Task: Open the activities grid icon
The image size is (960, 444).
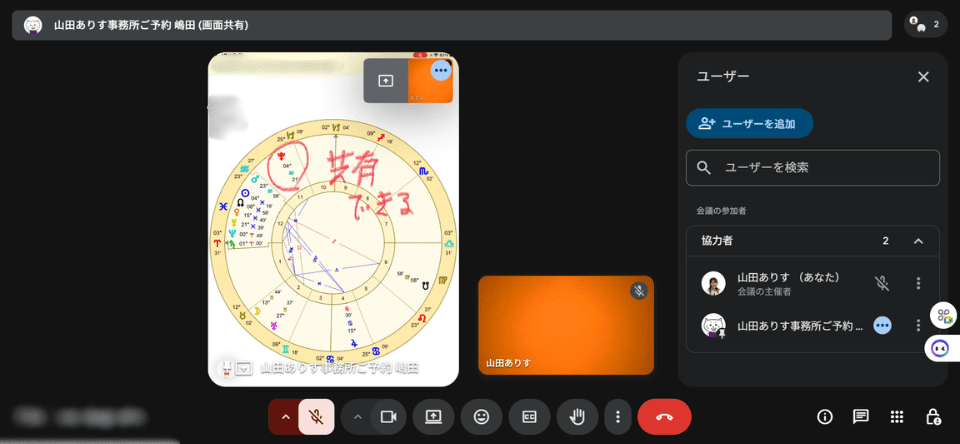Action: [897, 416]
